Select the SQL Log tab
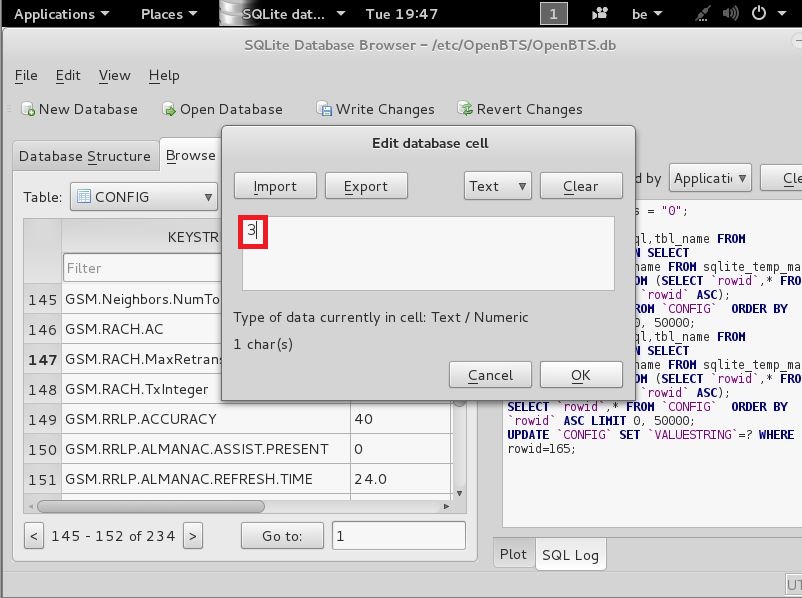Screen dimensions: 802x598 (570, 555)
